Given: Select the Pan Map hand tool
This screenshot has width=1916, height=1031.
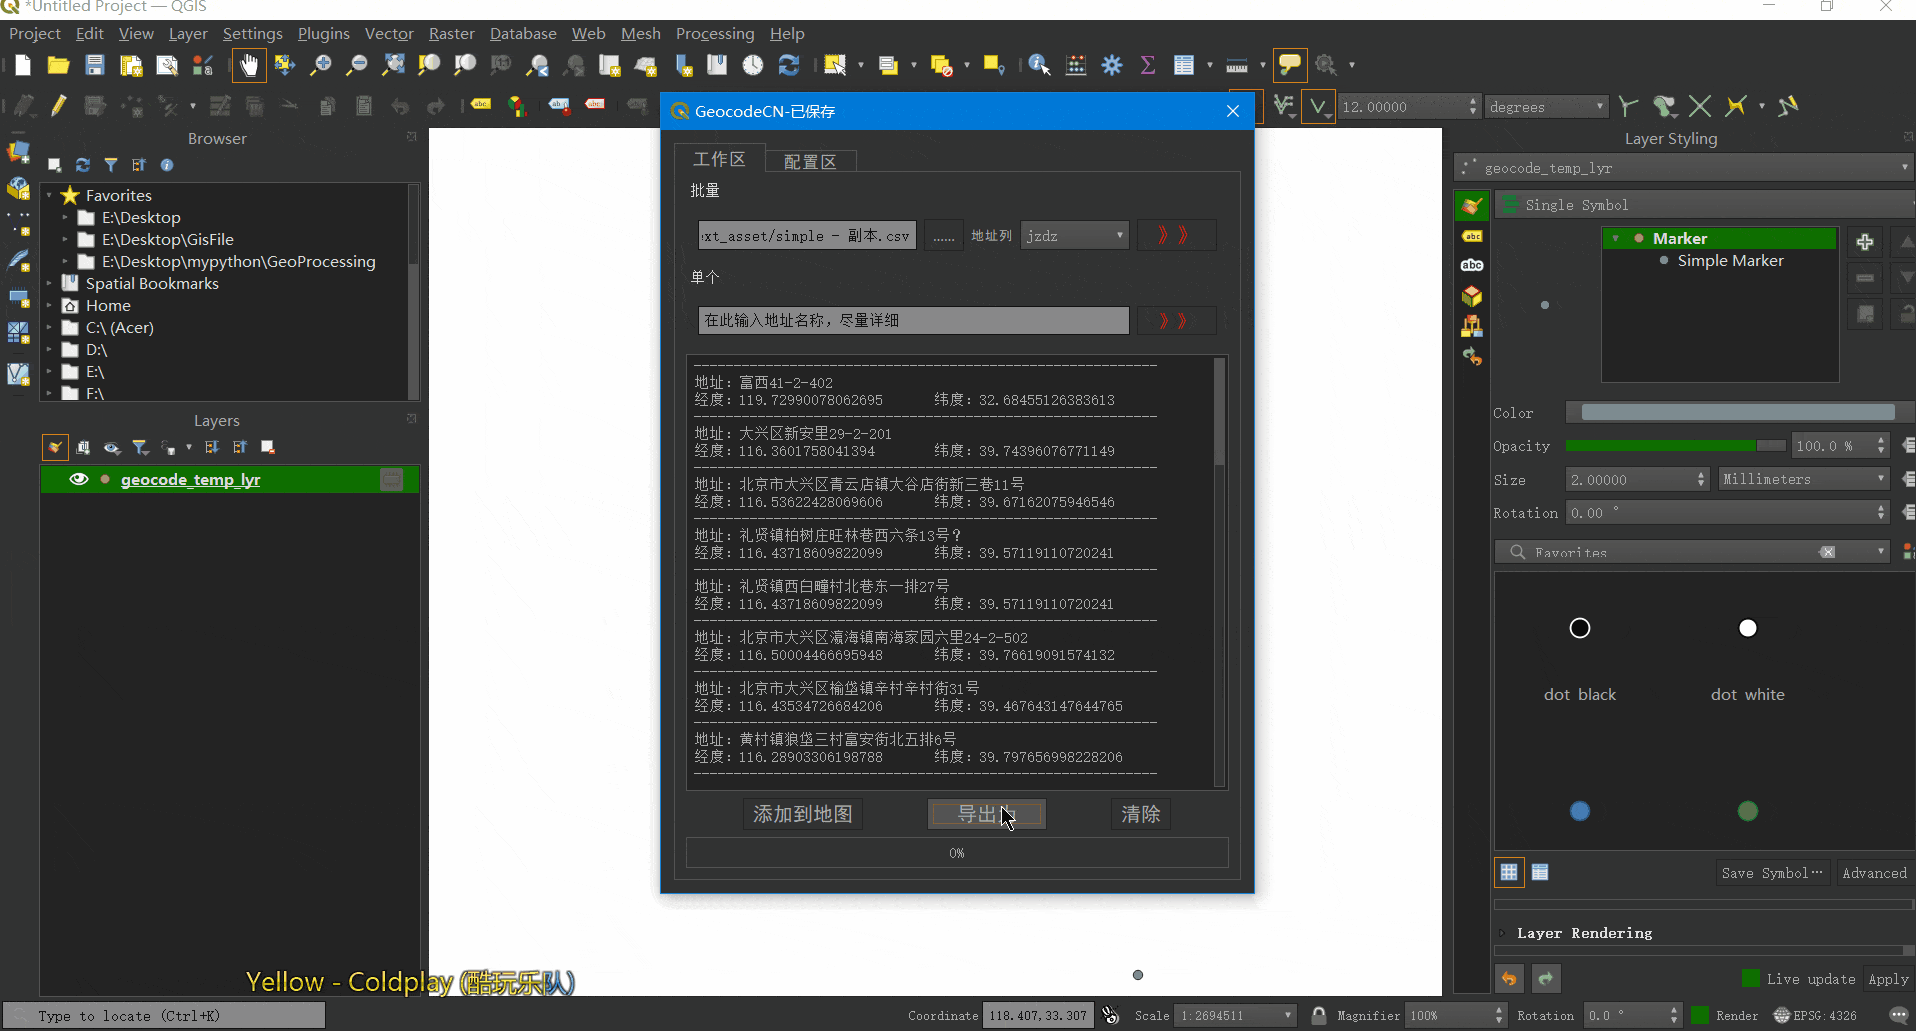Looking at the screenshot, I should (x=249, y=66).
